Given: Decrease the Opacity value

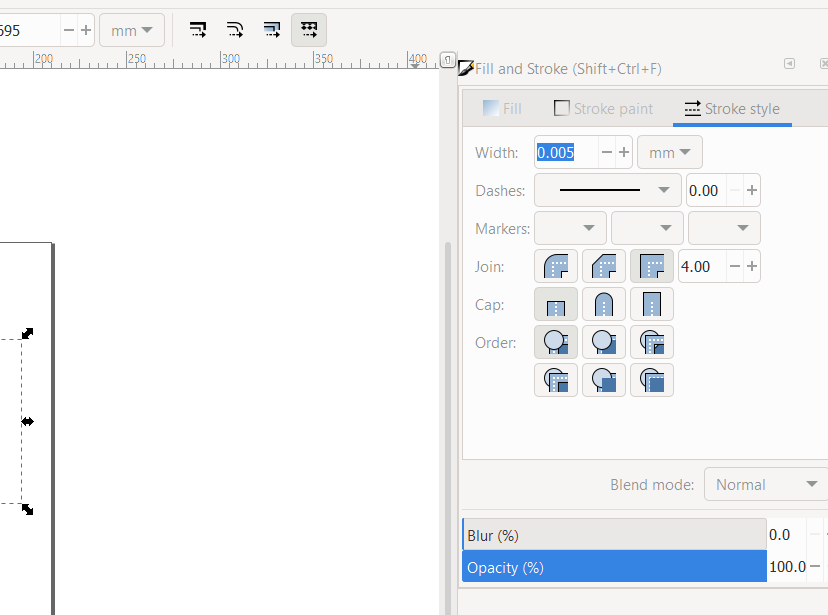Looking at the screenshot, I should click(815, 567).
